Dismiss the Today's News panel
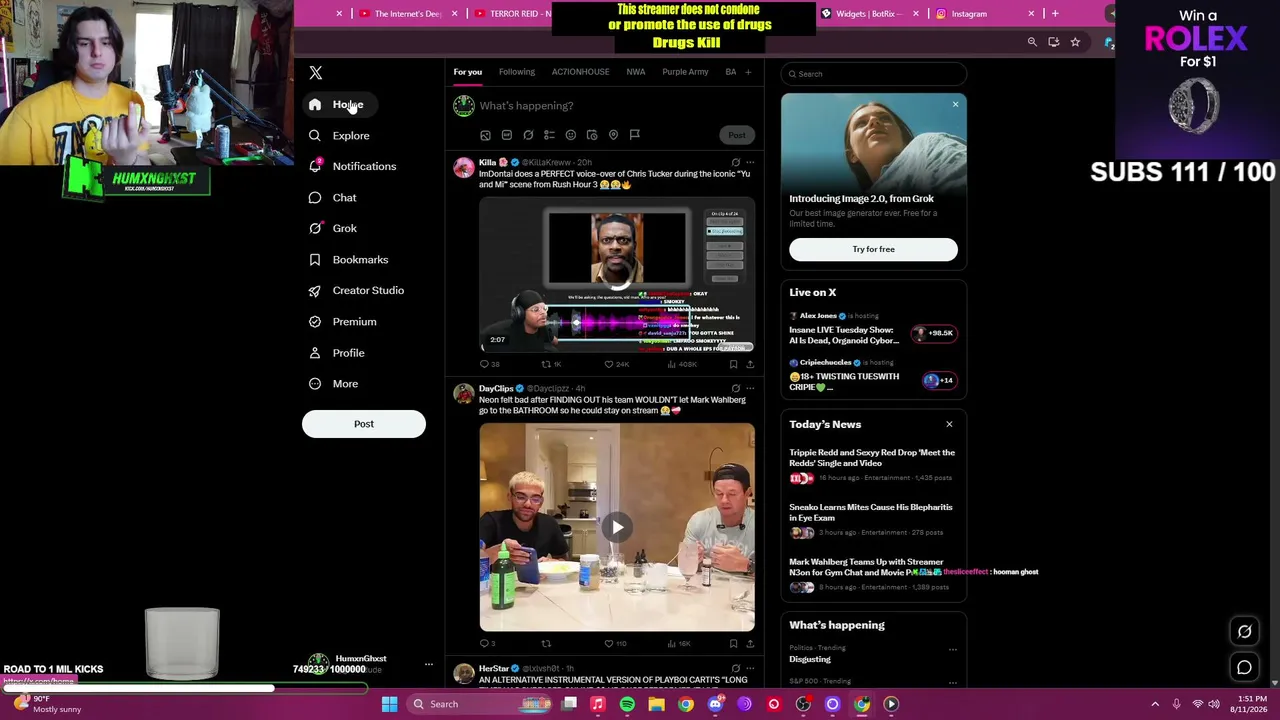Screen dimensions: 1280x720 (x=949, y=424)
